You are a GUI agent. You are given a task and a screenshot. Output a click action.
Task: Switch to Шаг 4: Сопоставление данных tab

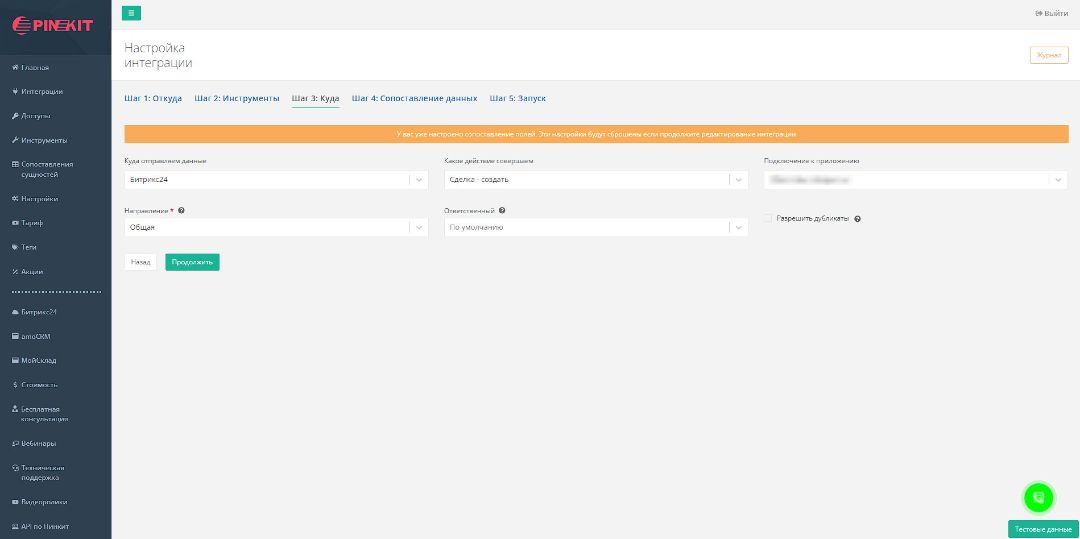point(414,99)
